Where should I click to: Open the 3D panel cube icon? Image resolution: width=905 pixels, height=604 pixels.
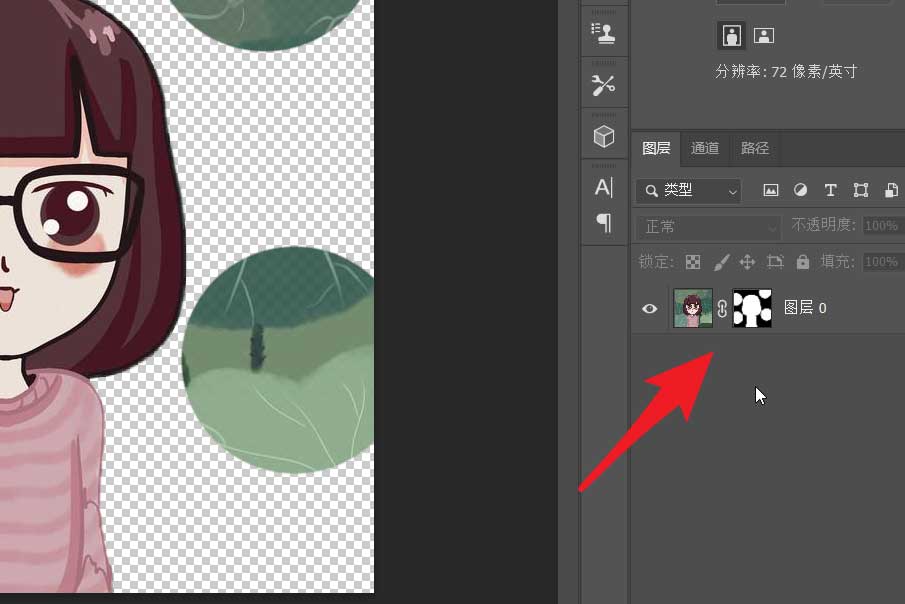pos(604,137)
